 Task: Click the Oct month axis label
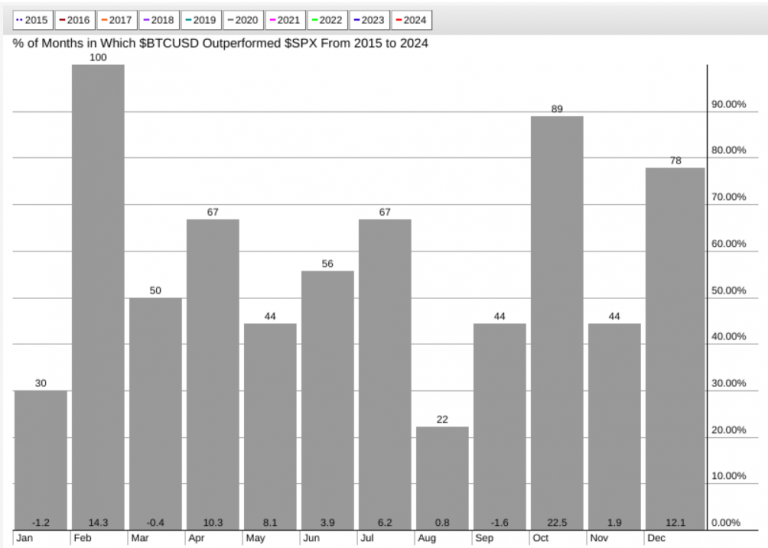coord(540,538)
